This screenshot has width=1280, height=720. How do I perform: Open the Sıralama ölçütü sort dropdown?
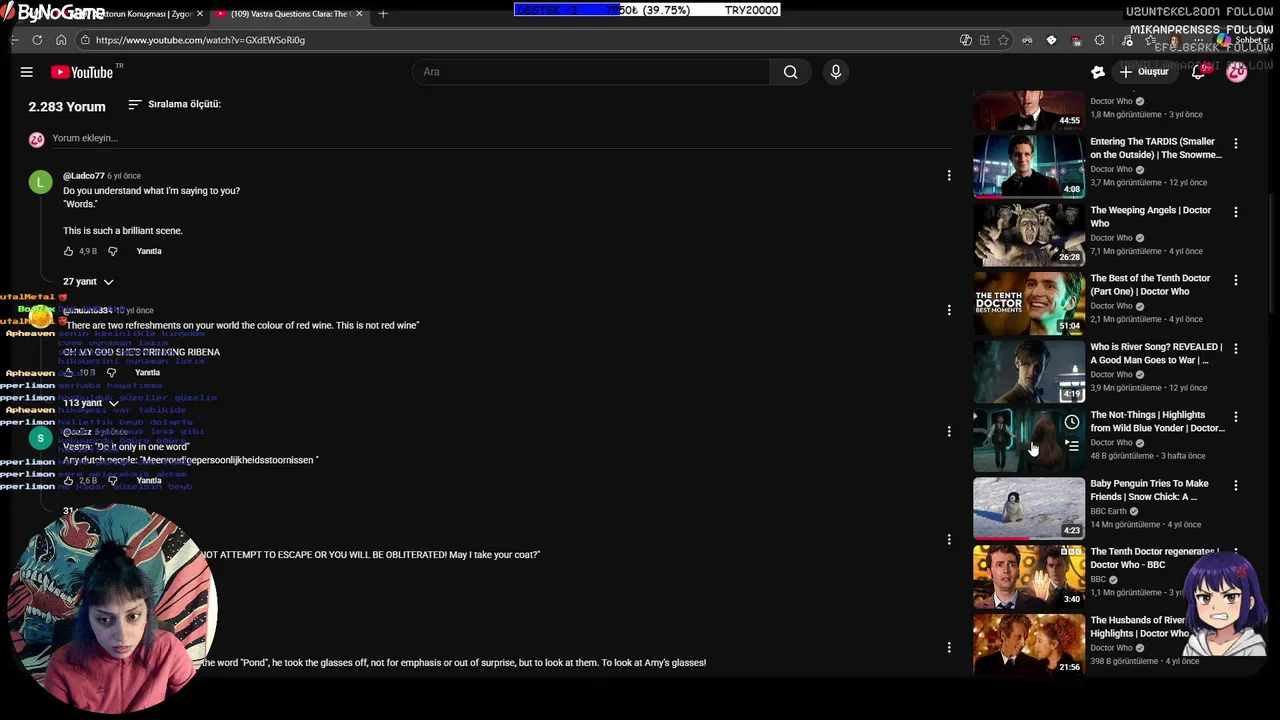click(174, 104)
